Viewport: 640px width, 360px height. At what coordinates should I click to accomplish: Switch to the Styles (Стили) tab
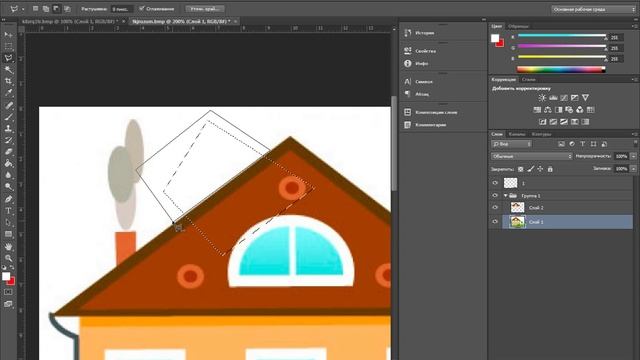click(x=528, y=80)
